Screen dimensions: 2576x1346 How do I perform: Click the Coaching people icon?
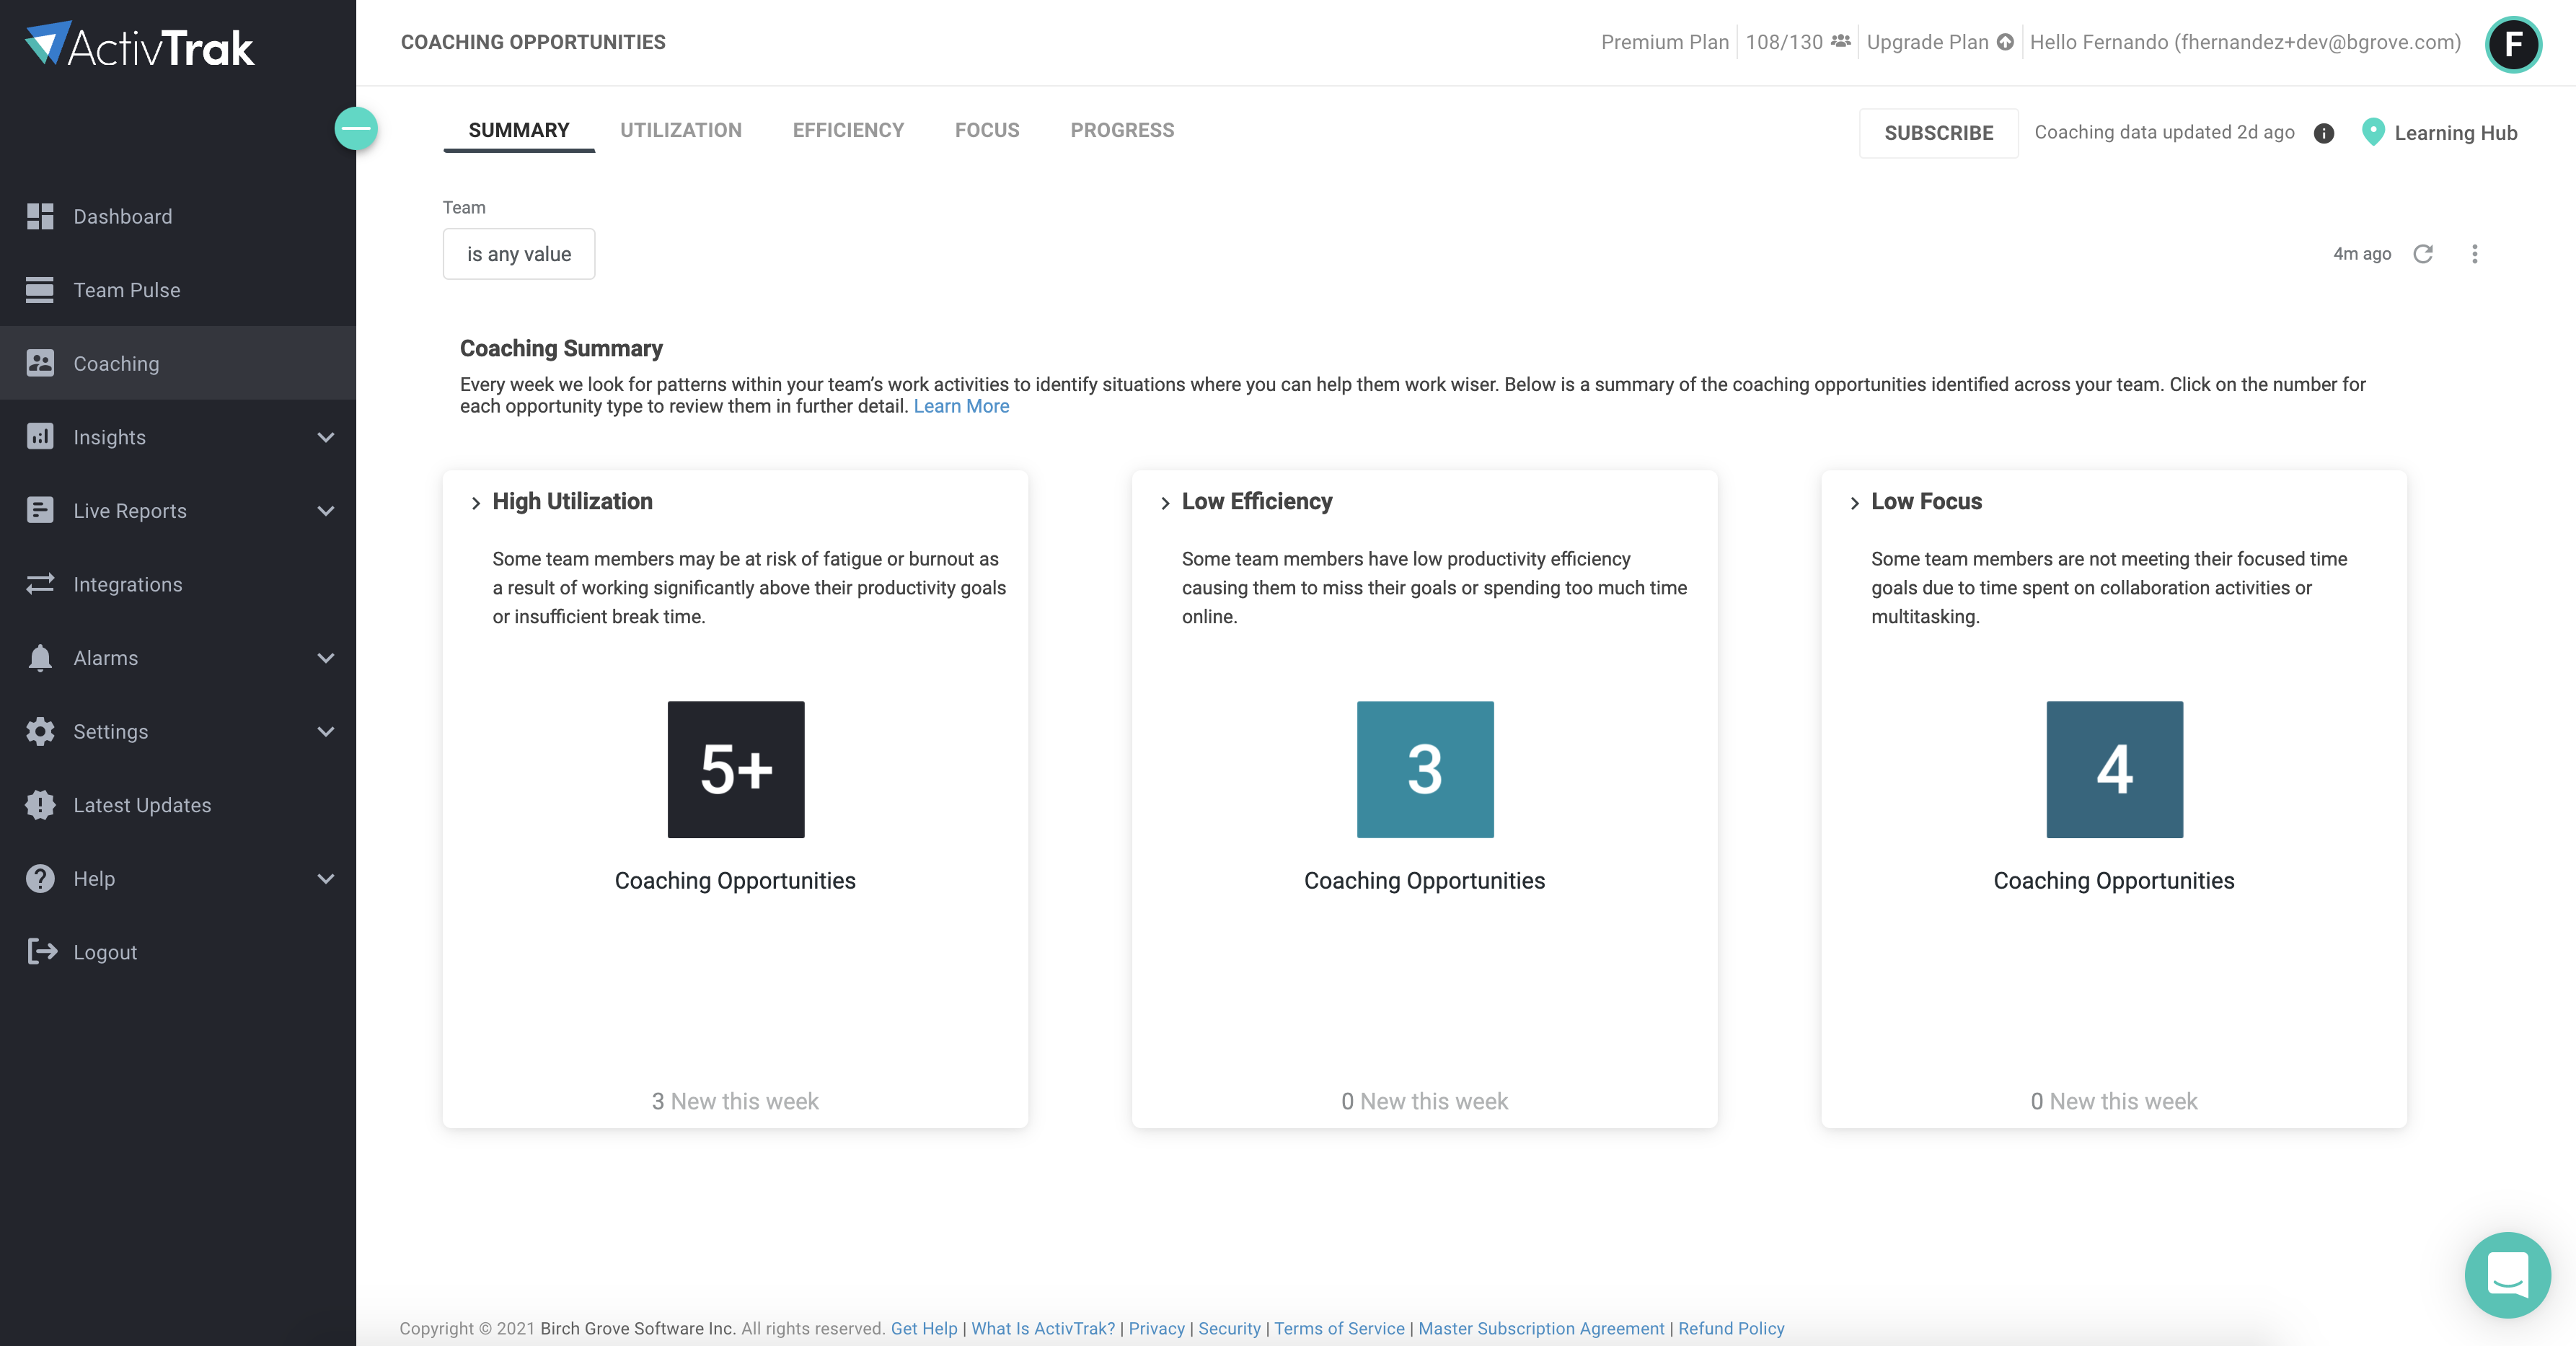click(40, 363)
